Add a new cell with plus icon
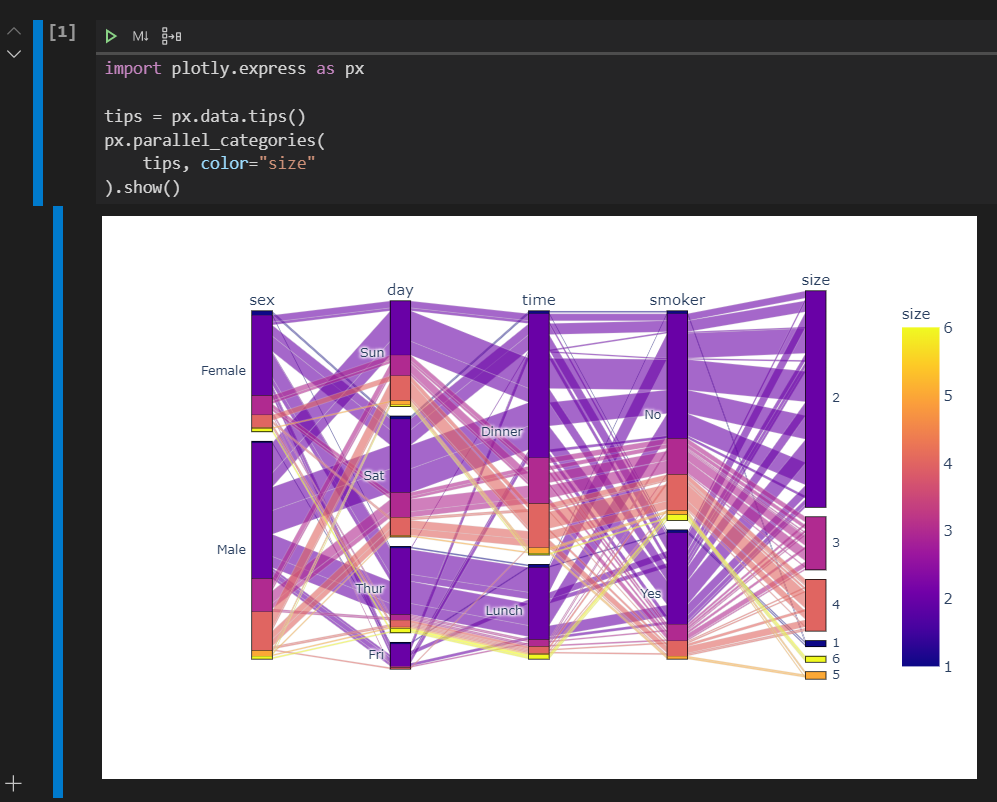997x802 pixels. 13,784
